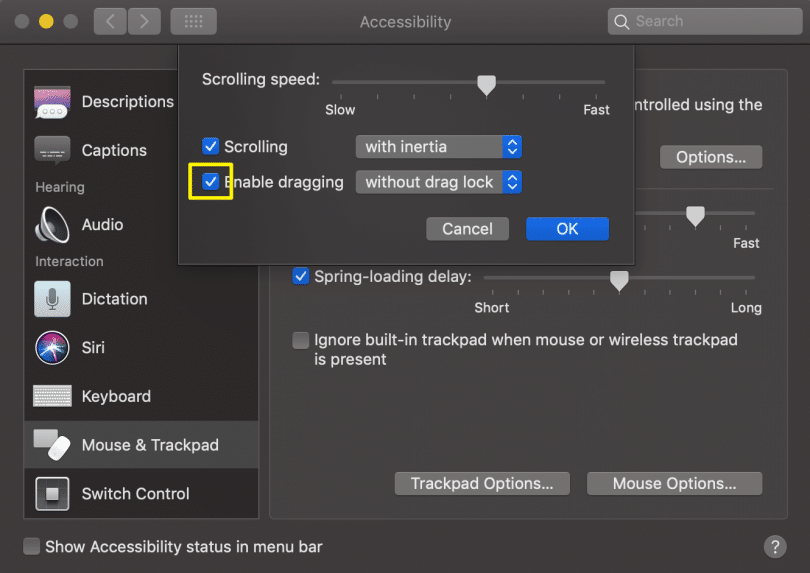Click the help question mark icon
The height and width of the screenshot is (573, 810).
point(775,547)
